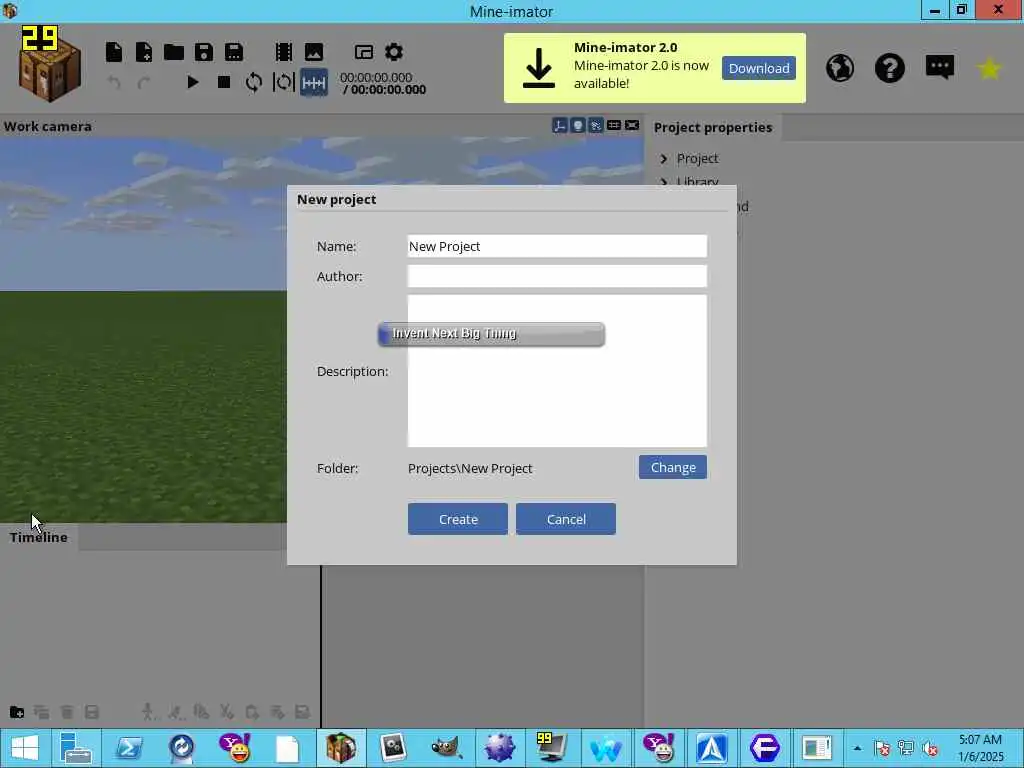Screen dimensions: 1024x768
Task: Expand the Library section in Project properties
Action: [664, 182]
